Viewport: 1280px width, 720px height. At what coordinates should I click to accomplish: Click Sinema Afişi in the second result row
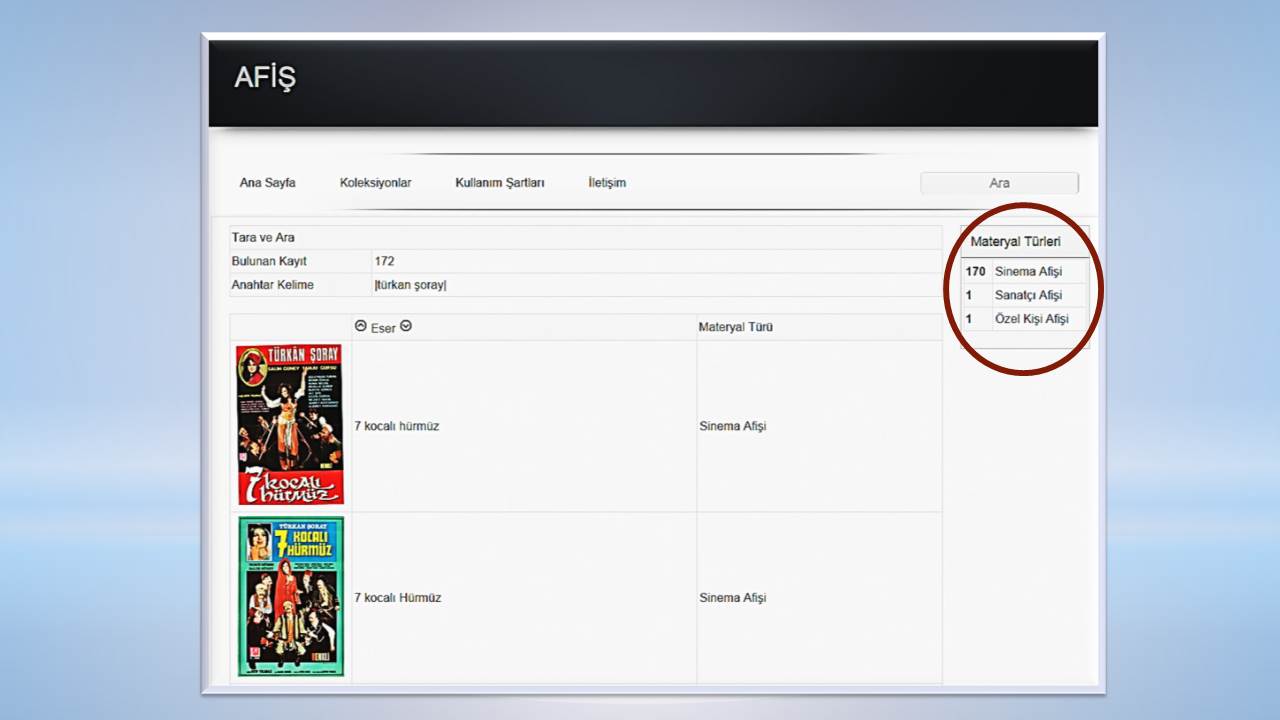click(x=732, y=598)
